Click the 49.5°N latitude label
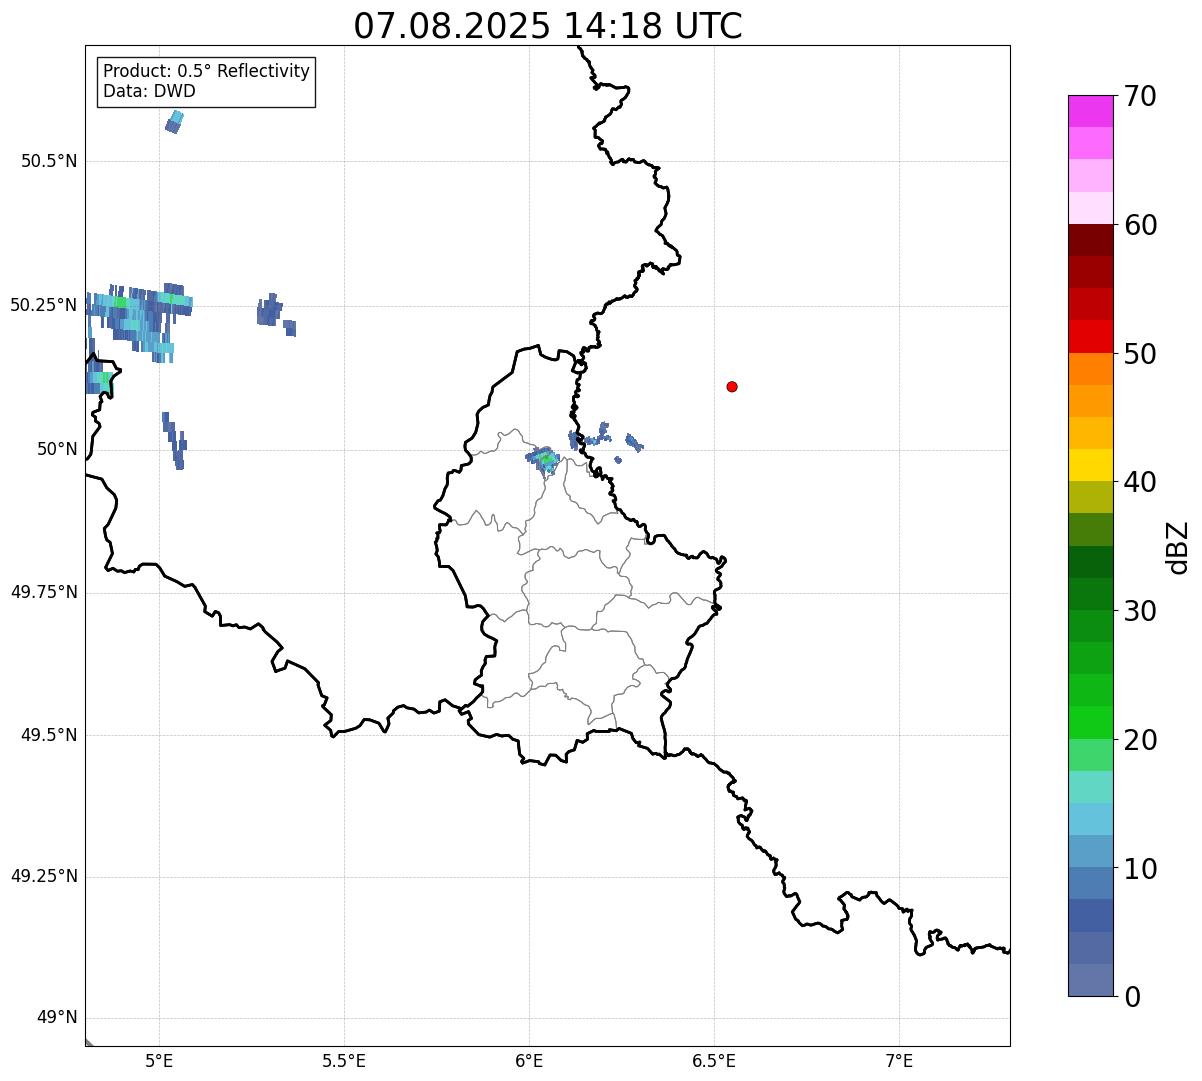This screenshot has height=1081, width=1202. coord(49,735)
